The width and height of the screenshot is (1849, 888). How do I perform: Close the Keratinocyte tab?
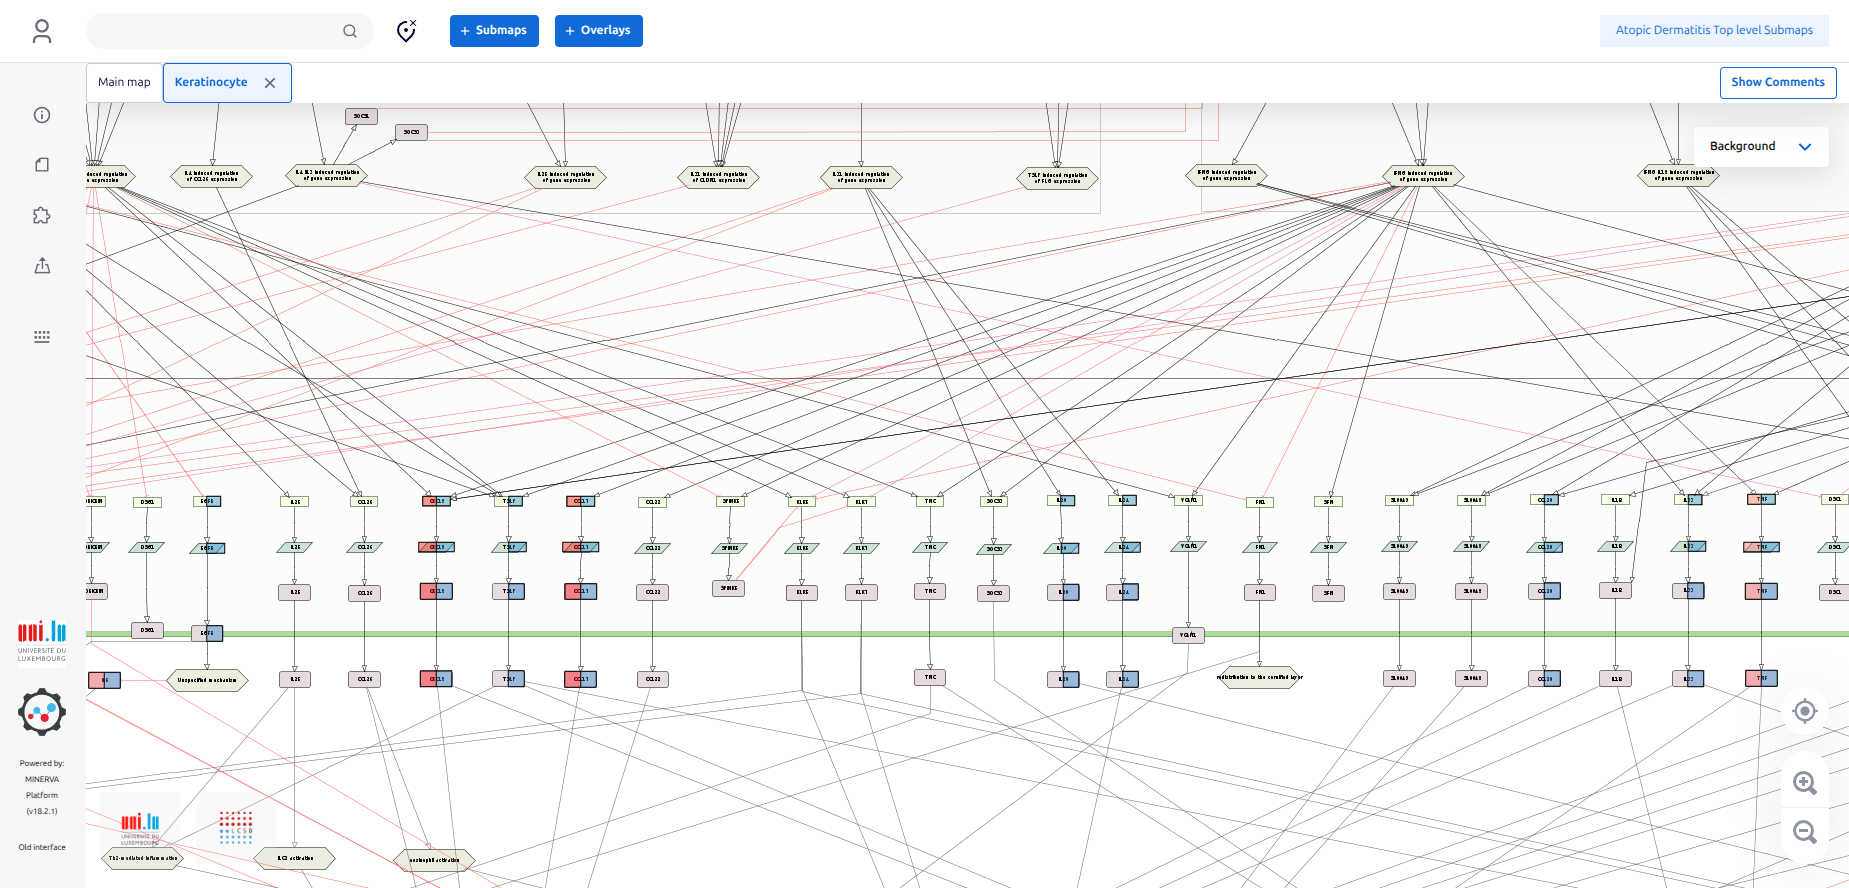pyautogui.click(x=270, y=83)
